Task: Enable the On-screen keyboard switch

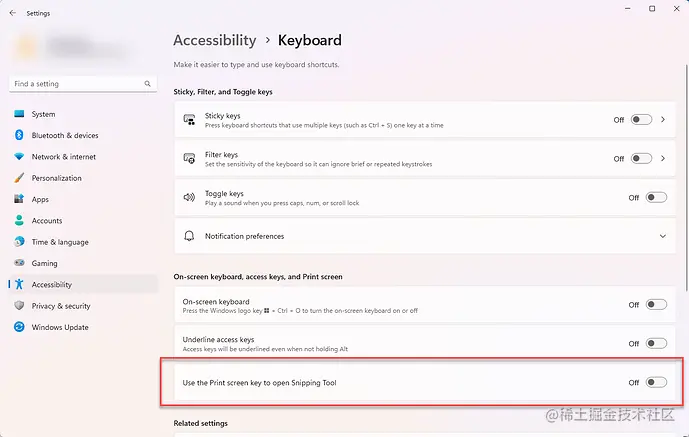Action: [x=656, y=304]
